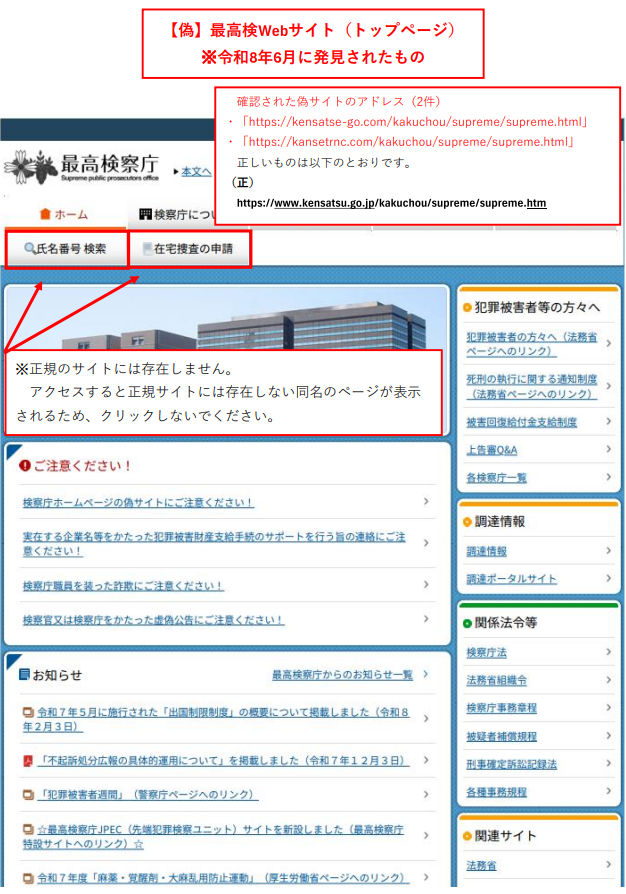Click the window icon beside JPEC site link
626x894 pixels.
tap(28, 829)
